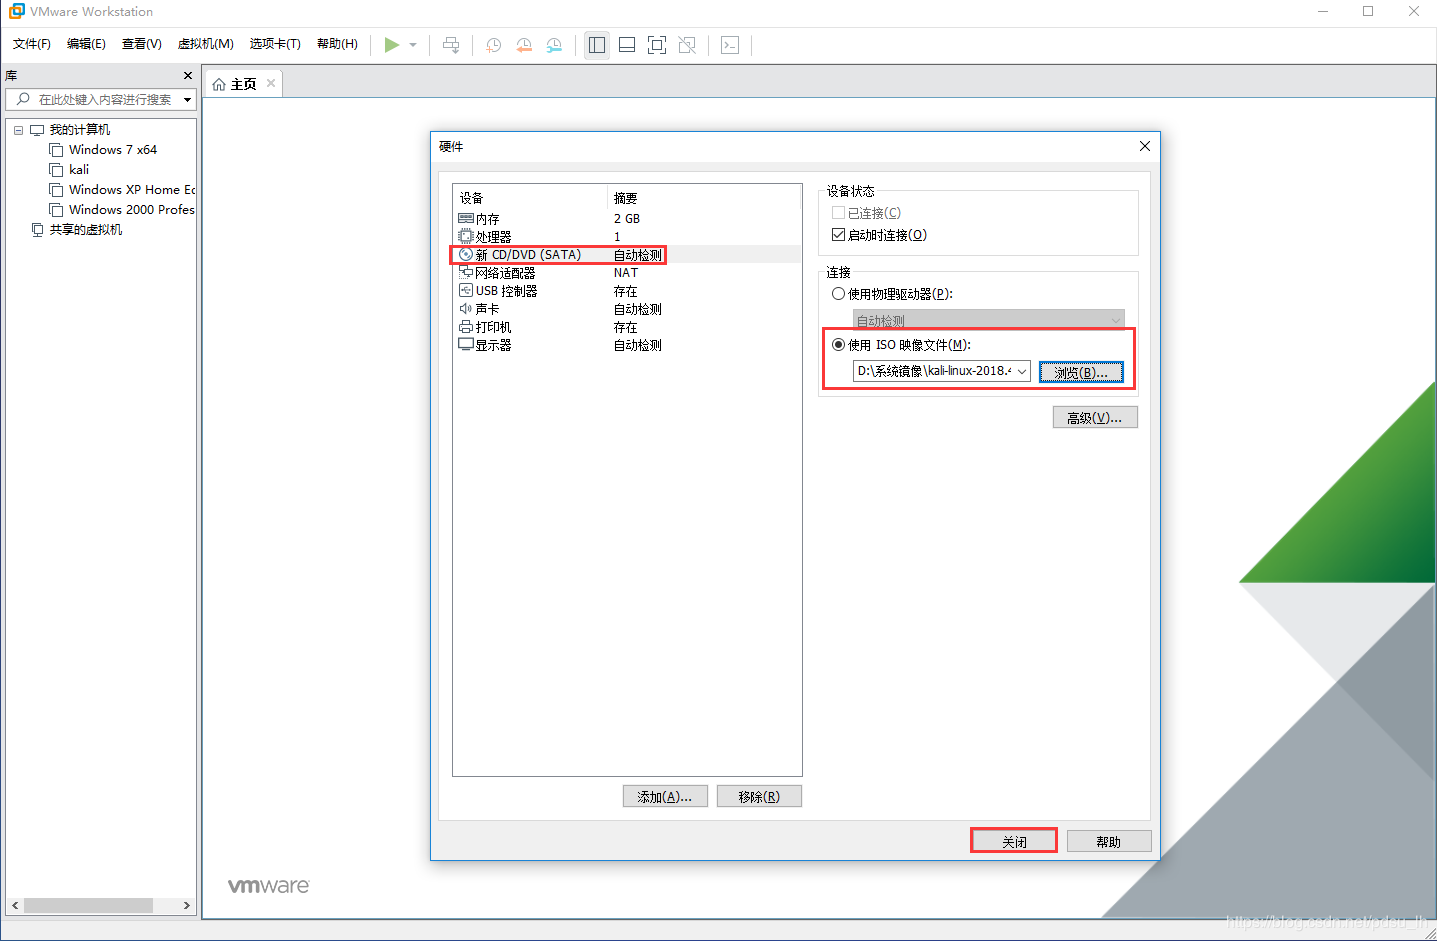The image size is (1437, 941).
Task: Click the VMware Workstation title bar logo
Action: (17, 11)
